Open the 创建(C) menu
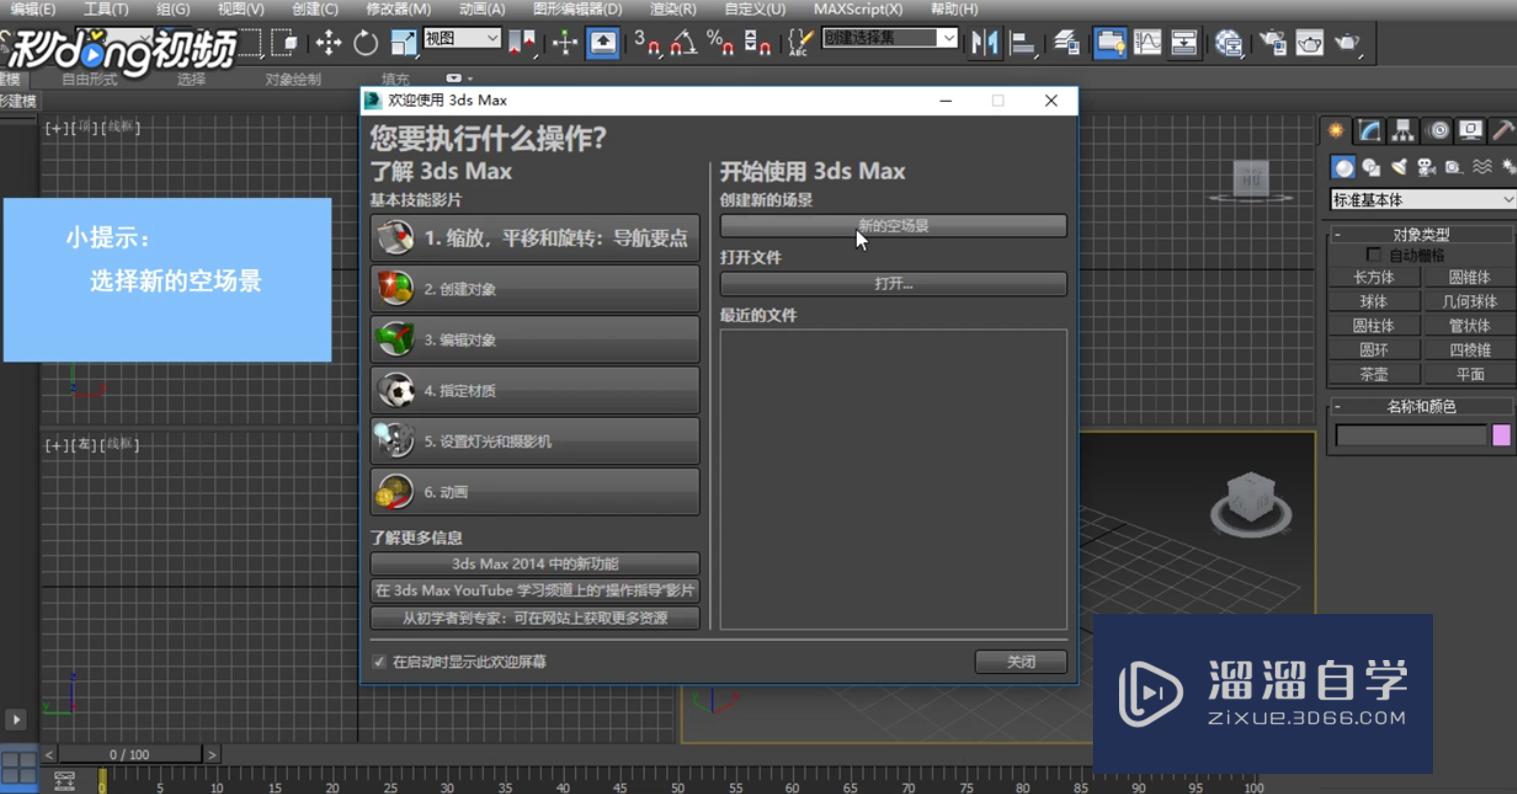1517x794 pixels. (315, 9)
